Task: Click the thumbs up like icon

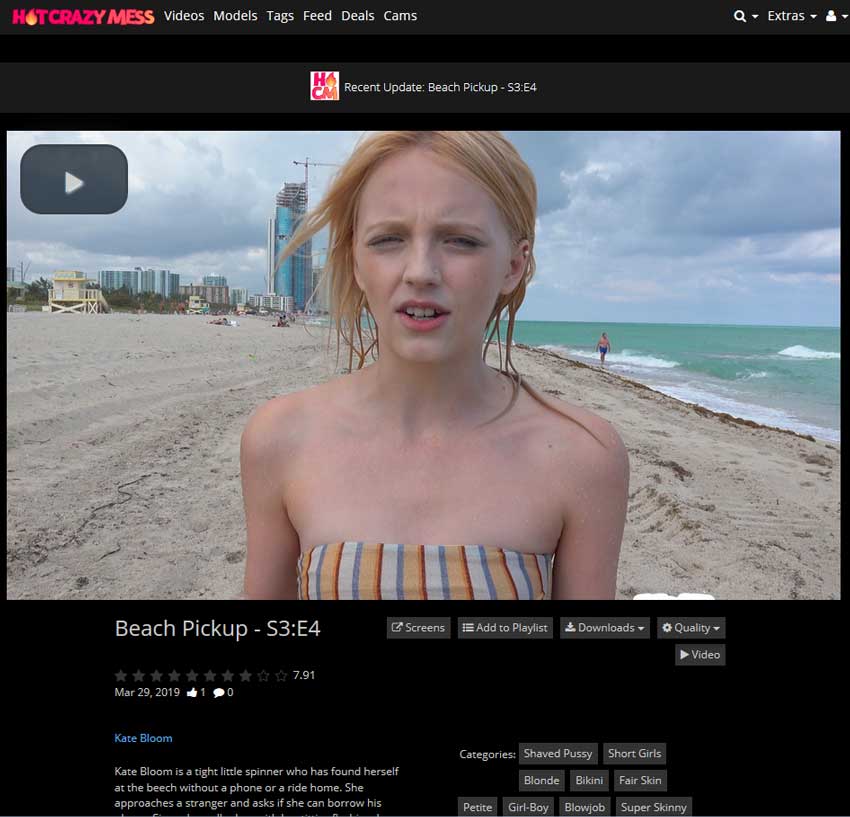Action: coord(192,692)
